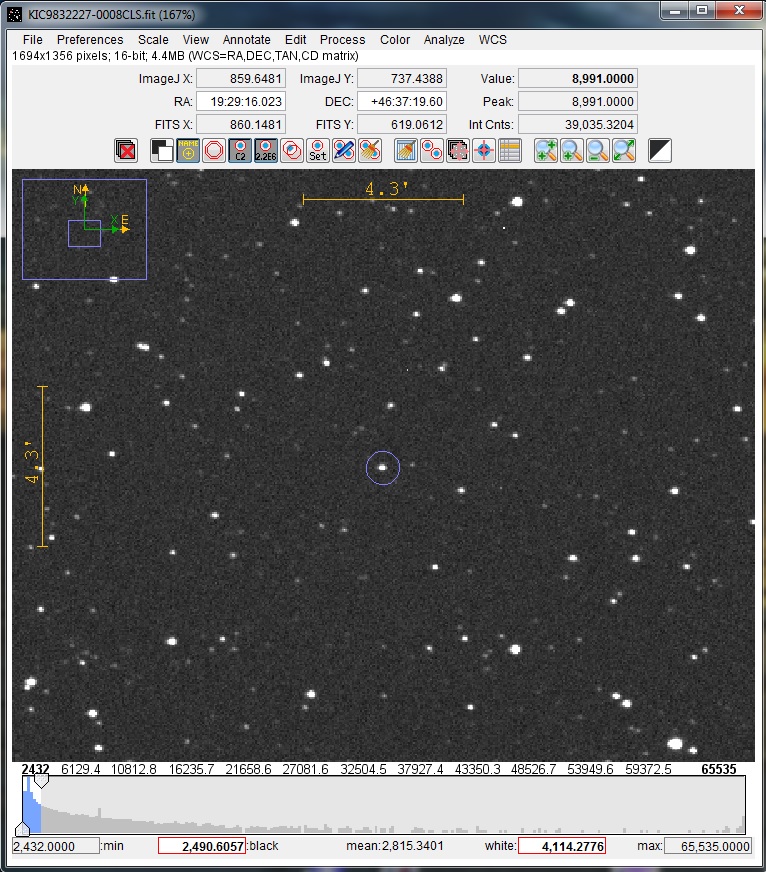Viewport: 766px width, 872px height.
Task: Click the black level value field
Action: [x=202, y=846]
